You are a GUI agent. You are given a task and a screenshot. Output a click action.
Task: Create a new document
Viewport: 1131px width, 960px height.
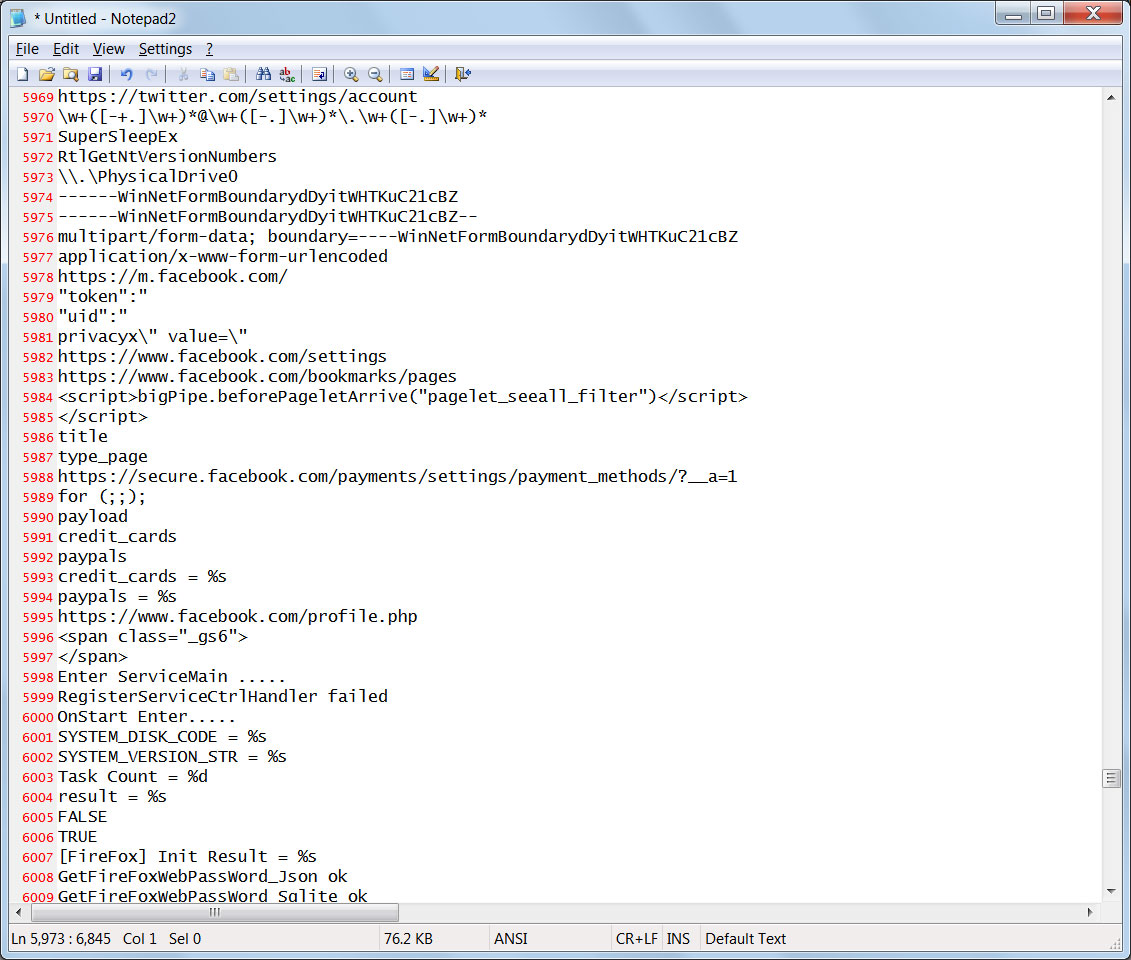[22, 74]
